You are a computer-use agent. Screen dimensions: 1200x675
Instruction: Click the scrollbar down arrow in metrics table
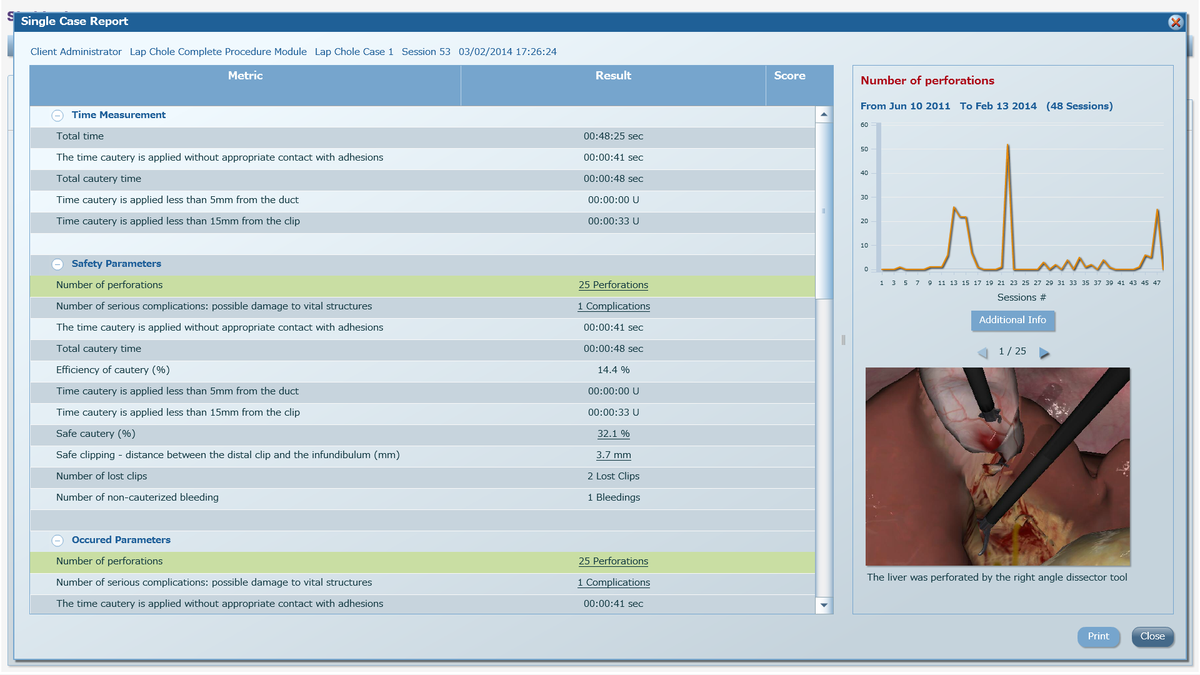(824, 605)
